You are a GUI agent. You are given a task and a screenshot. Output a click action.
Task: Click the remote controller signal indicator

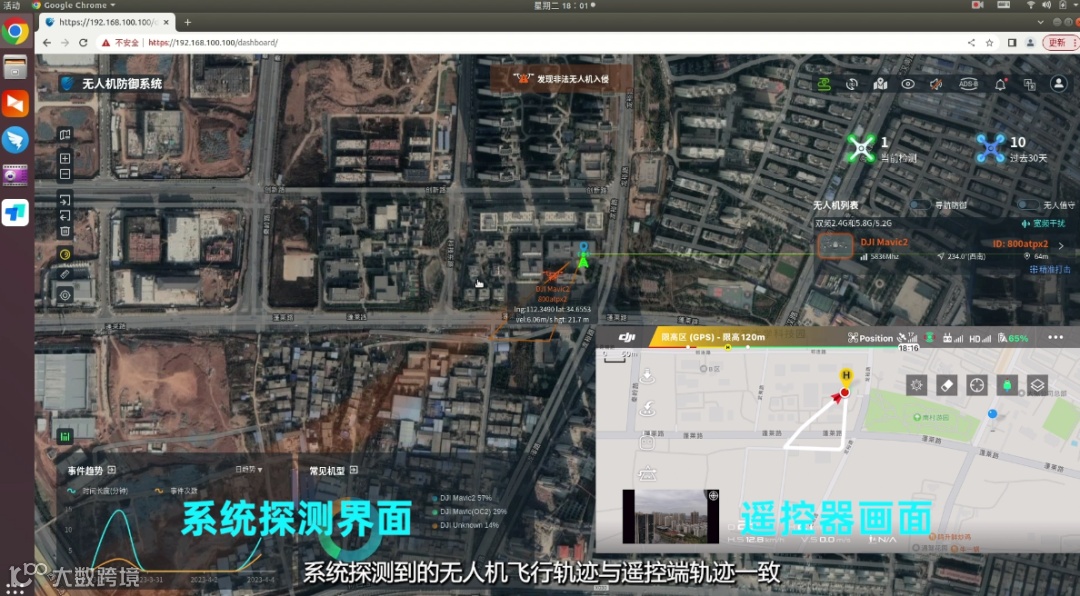coord(953,338)
